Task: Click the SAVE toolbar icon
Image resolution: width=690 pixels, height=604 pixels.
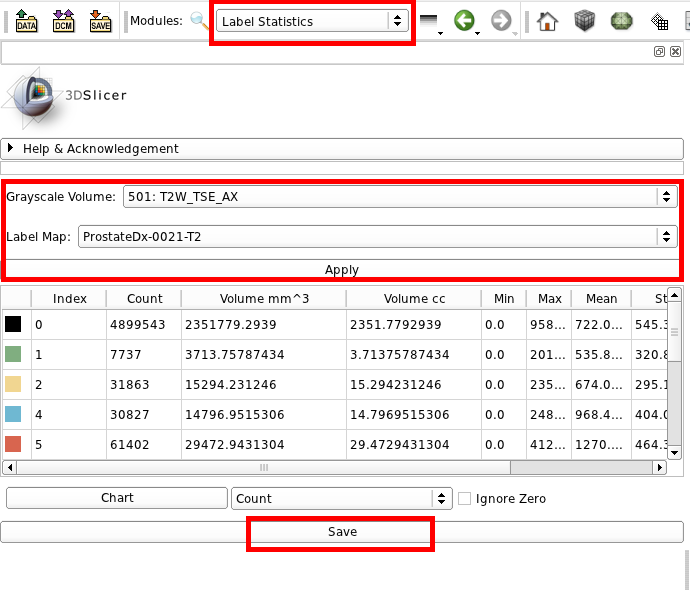Action: click(100, 21)
